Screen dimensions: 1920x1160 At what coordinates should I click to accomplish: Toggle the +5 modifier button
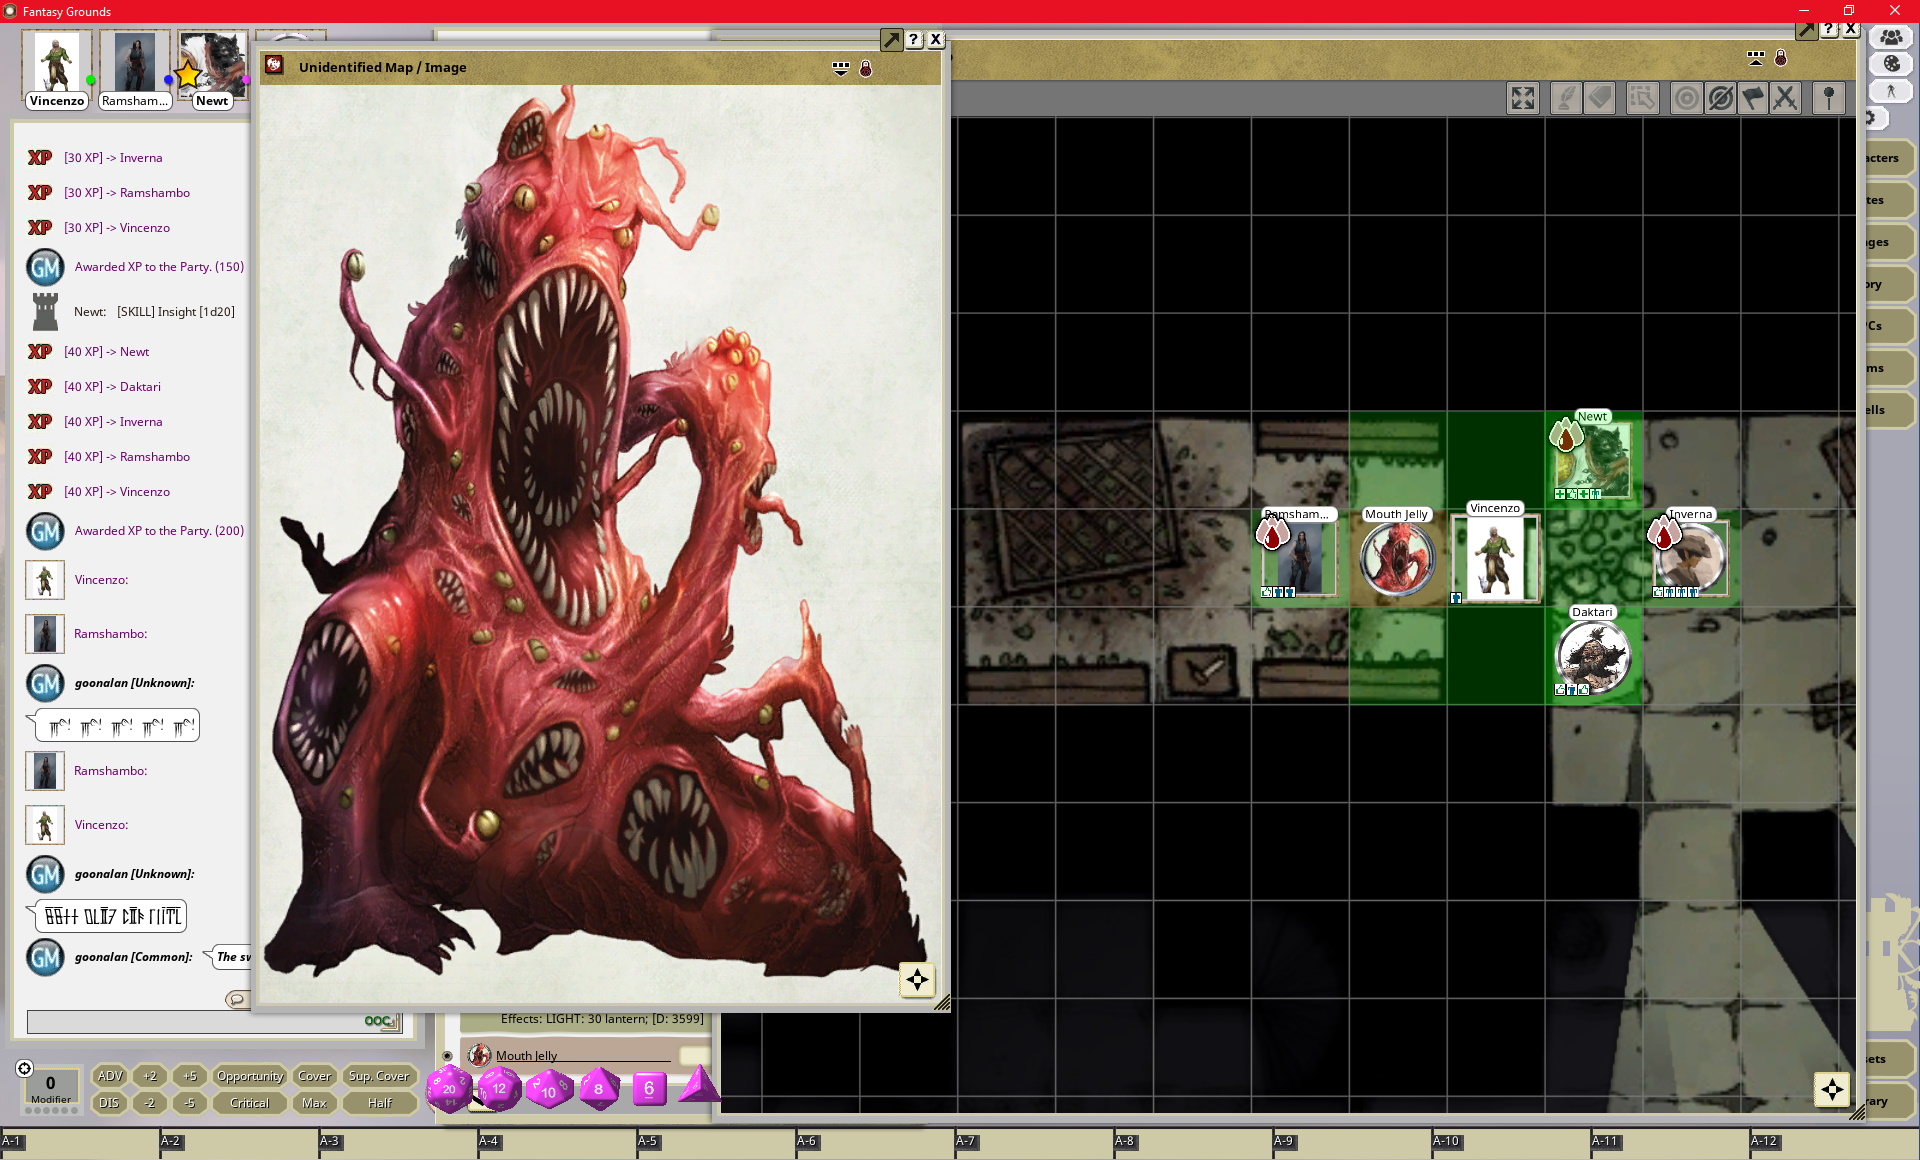(x=190, y=1076)
